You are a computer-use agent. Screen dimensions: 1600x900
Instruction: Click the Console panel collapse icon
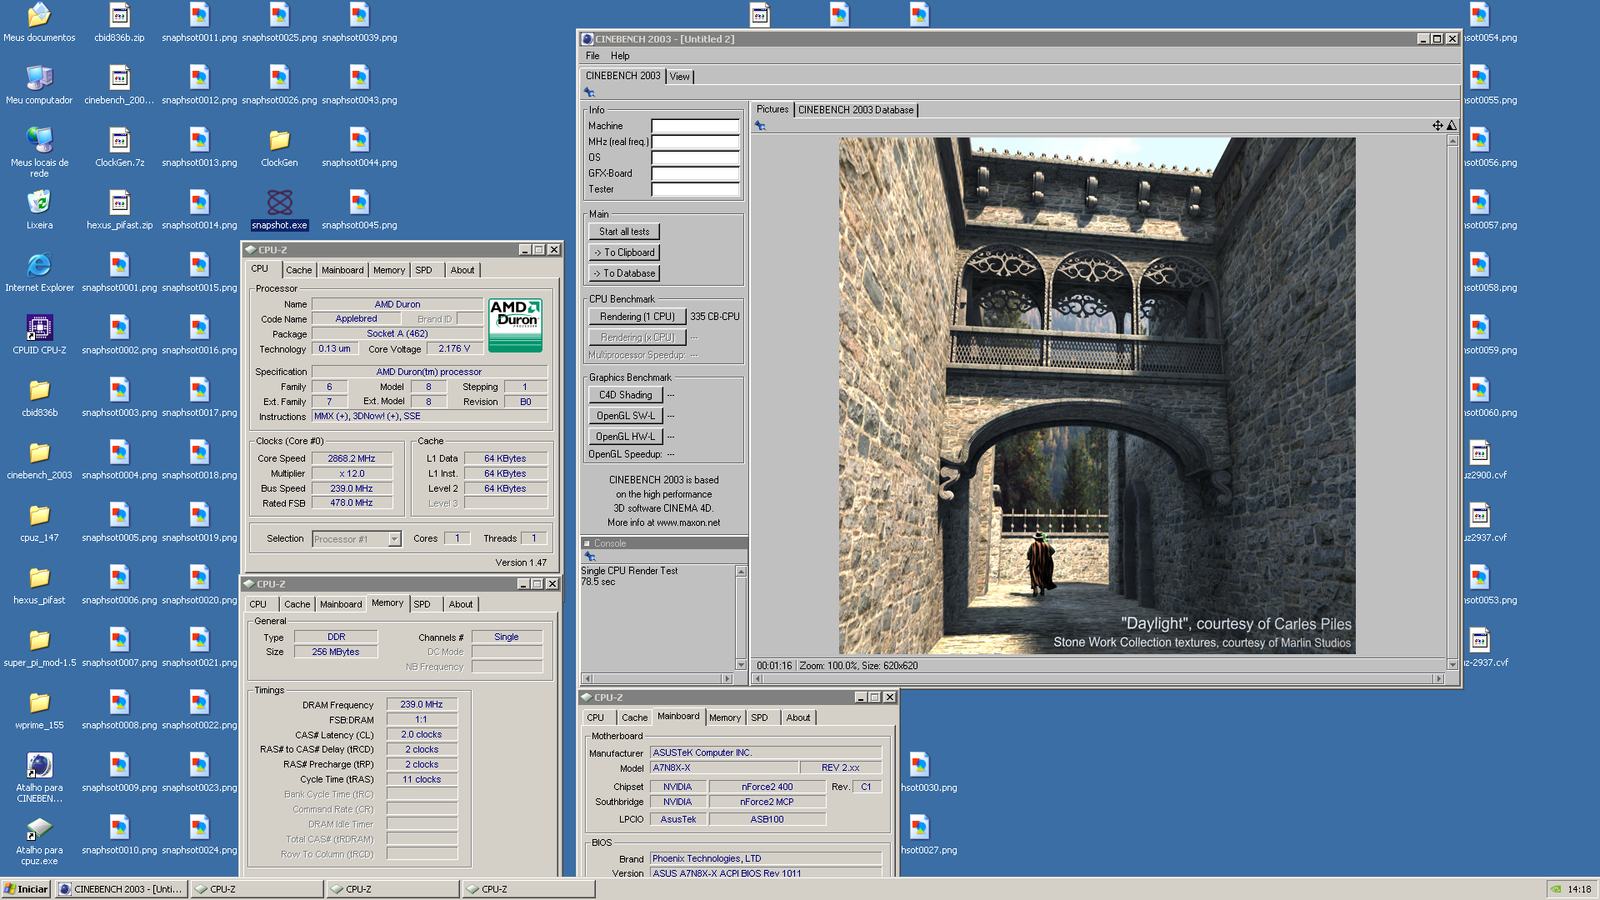tap(587, 544)
